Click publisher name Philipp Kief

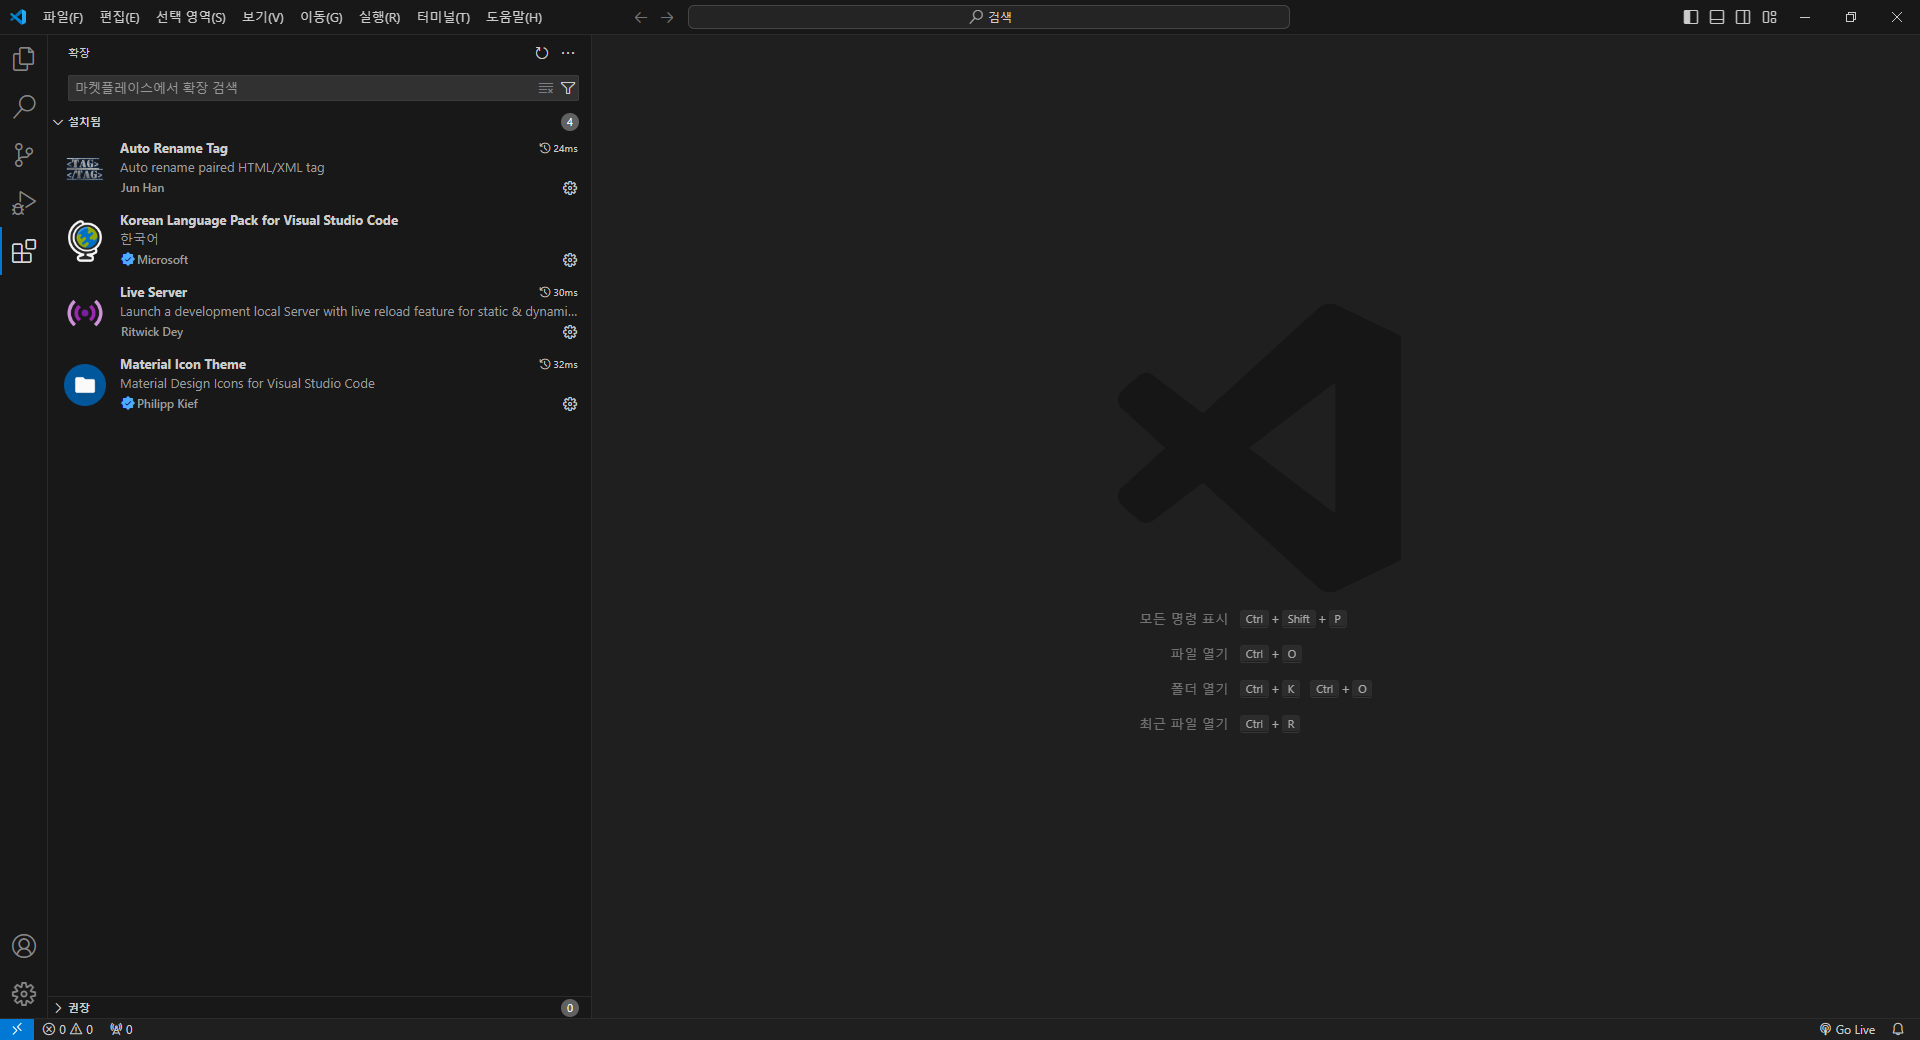(x=167, y=404)
